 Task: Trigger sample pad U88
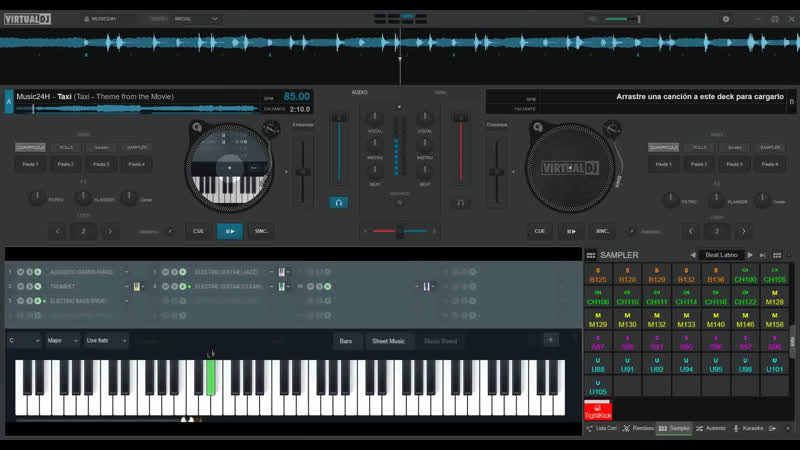[x=598, y=365]
